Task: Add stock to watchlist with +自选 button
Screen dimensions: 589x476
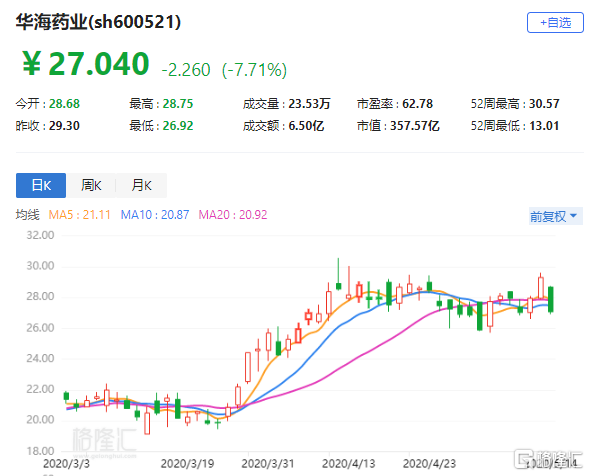Action: [x=555, y=23]
